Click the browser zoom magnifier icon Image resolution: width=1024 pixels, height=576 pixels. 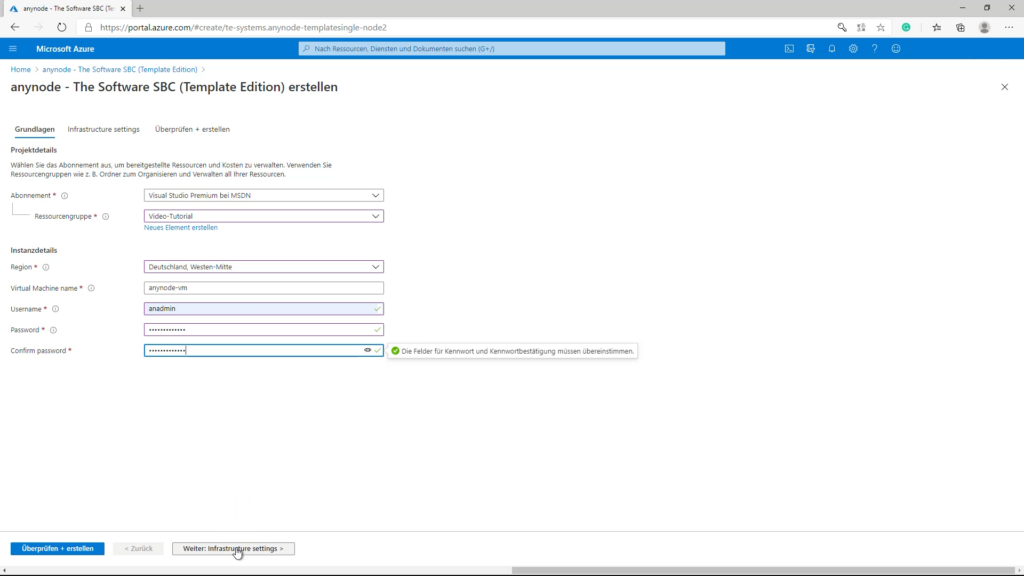click(x=842, y=27)
